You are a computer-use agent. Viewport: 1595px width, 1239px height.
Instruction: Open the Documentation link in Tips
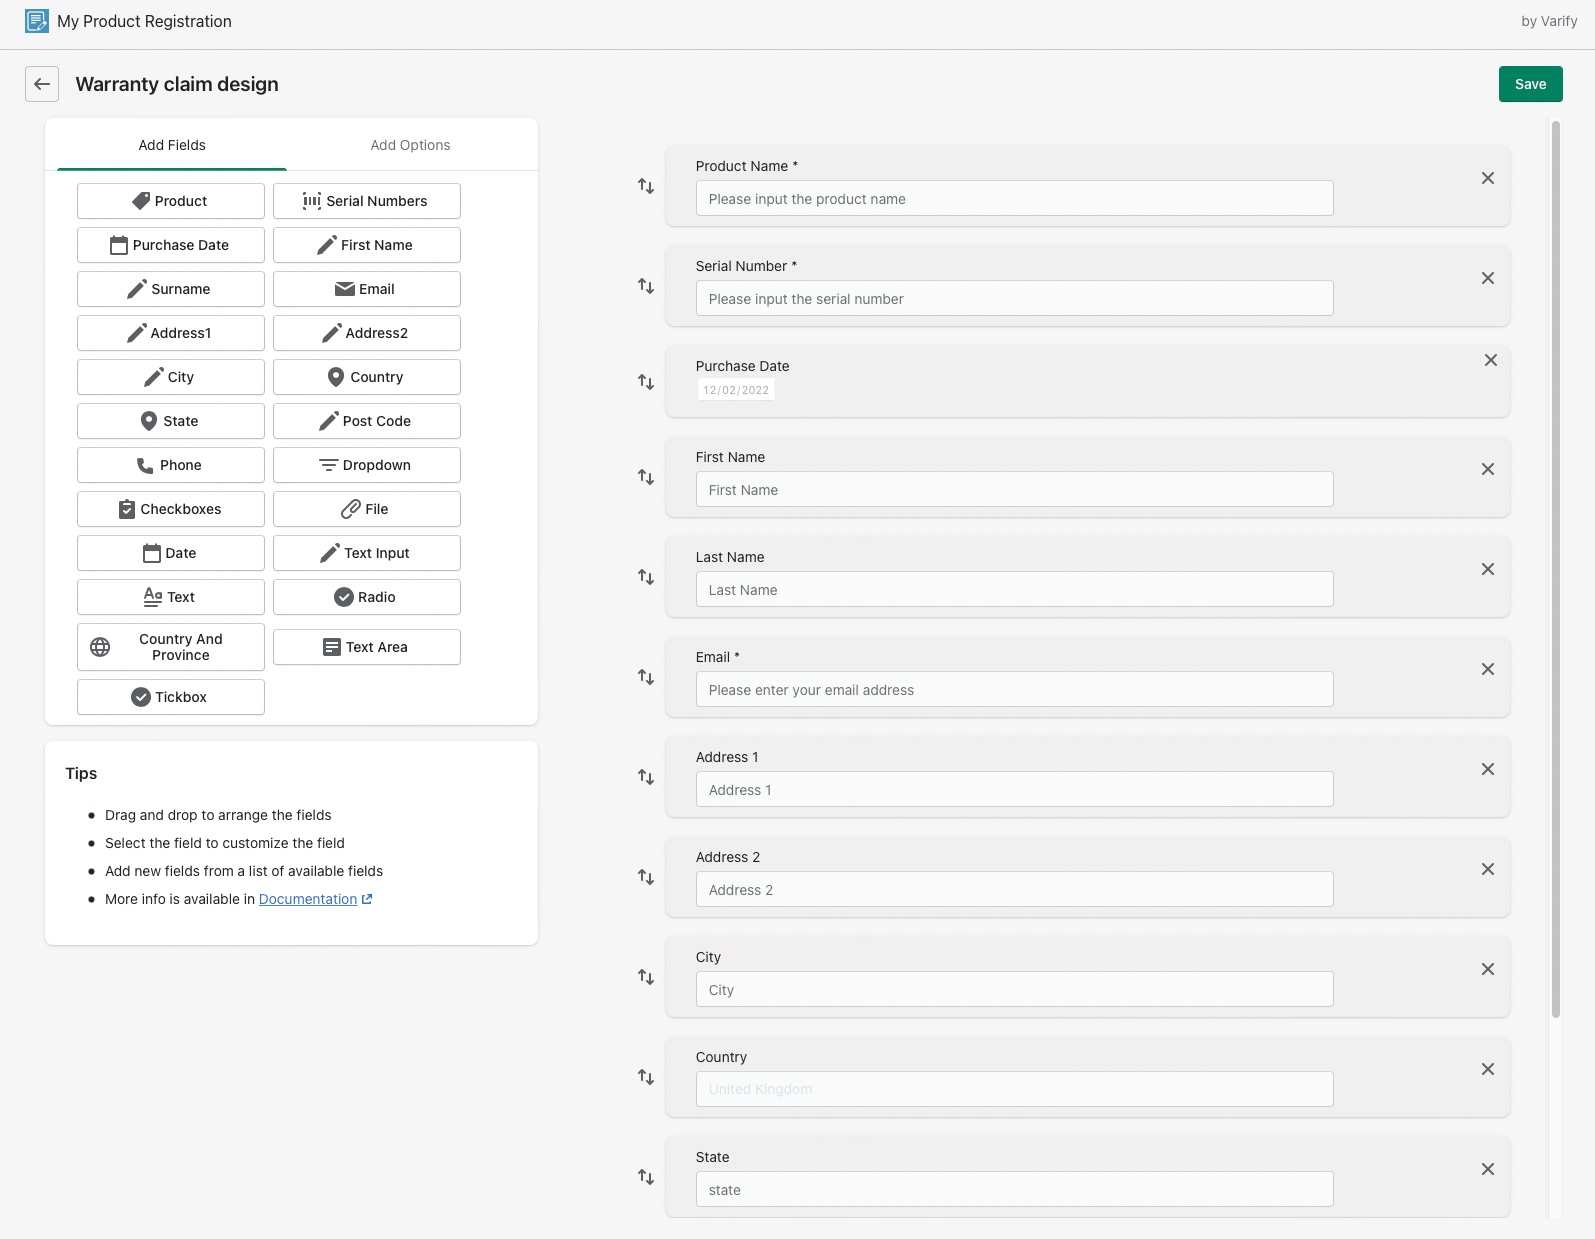click(x=308, y=899)
